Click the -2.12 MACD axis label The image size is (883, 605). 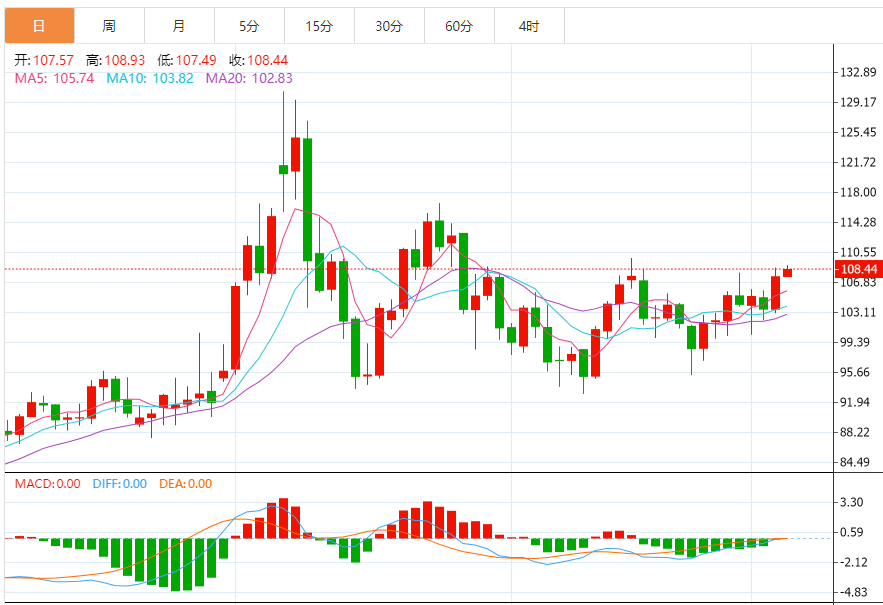pos(852,562)
